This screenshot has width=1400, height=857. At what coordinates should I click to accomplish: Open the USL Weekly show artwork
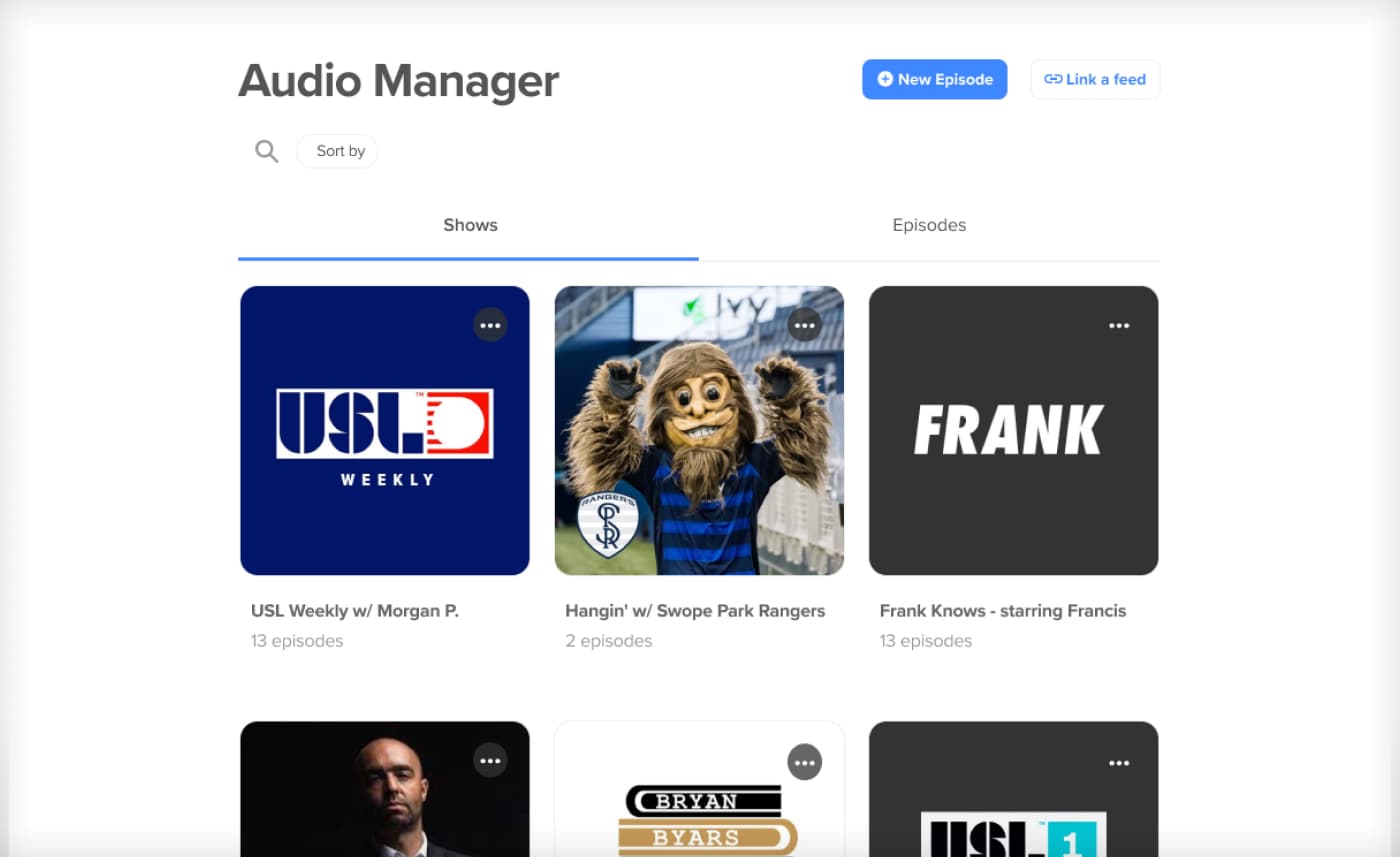click(x=385, y=430)
